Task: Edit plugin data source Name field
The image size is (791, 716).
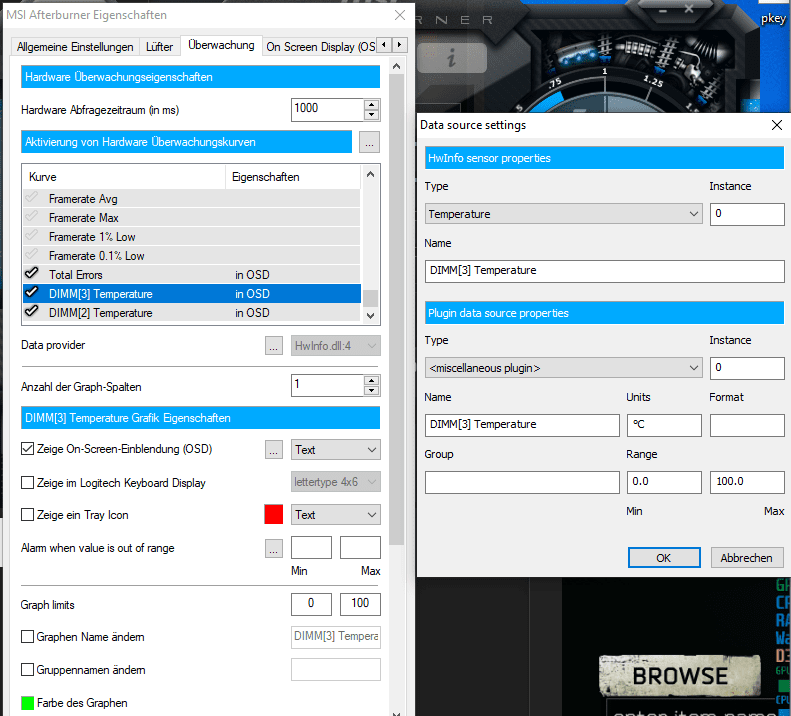Action: pos(522,425)
